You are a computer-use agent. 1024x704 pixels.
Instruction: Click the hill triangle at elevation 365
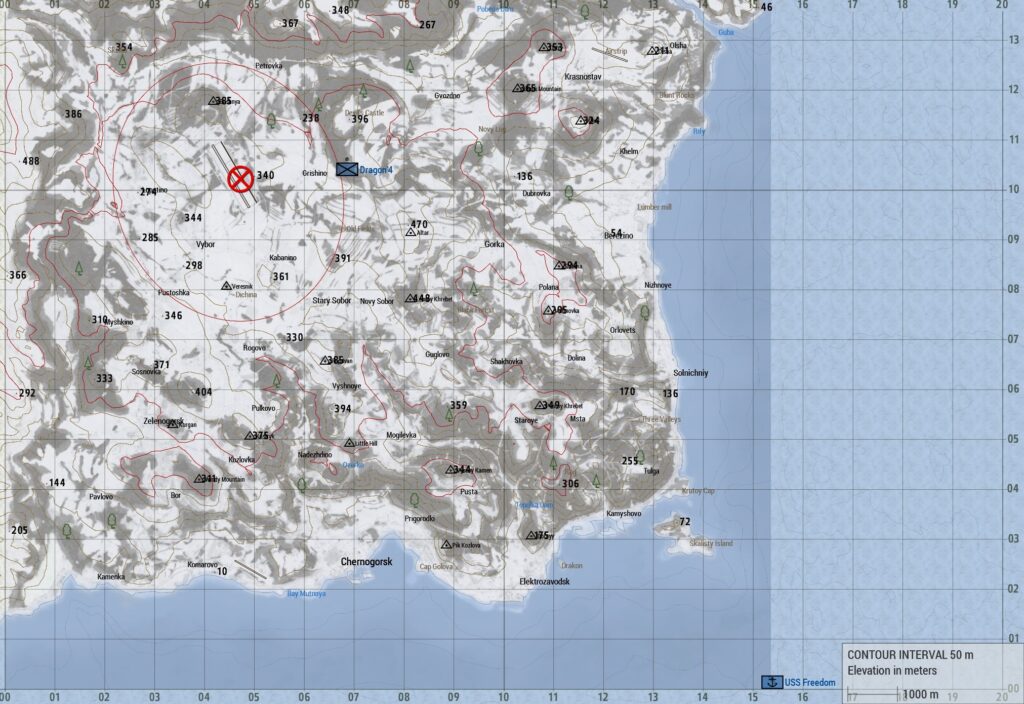(517, 88)
